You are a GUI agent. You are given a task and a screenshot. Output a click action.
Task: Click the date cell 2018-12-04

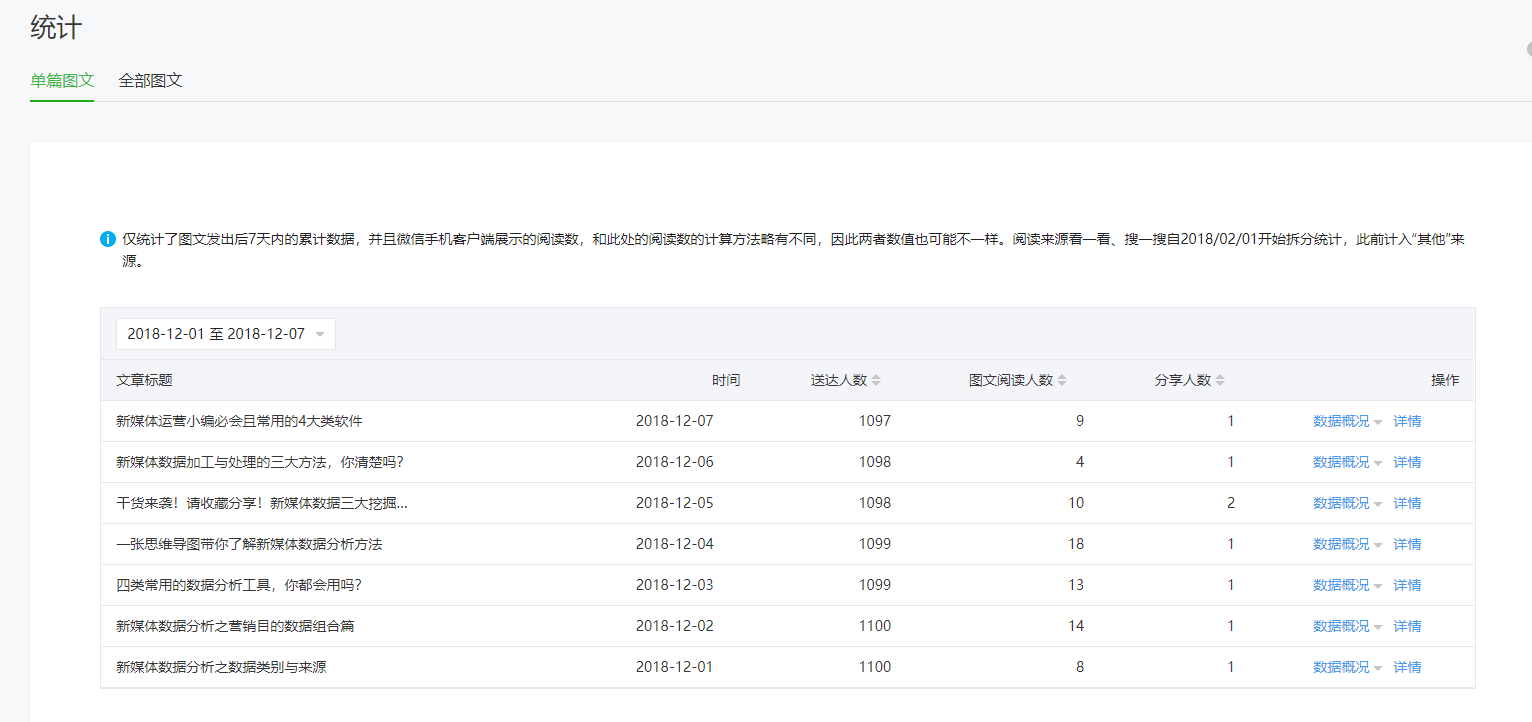coord(675,544)
